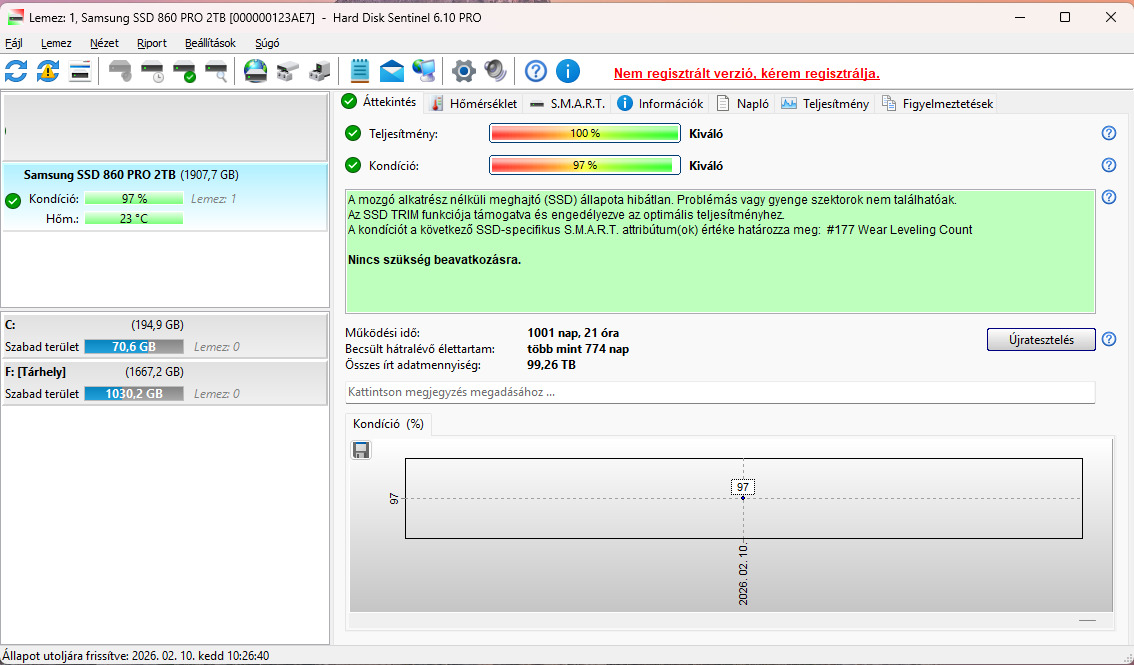Click the Újratesztelés button

pyautogui.click(x=1041, y=340)
